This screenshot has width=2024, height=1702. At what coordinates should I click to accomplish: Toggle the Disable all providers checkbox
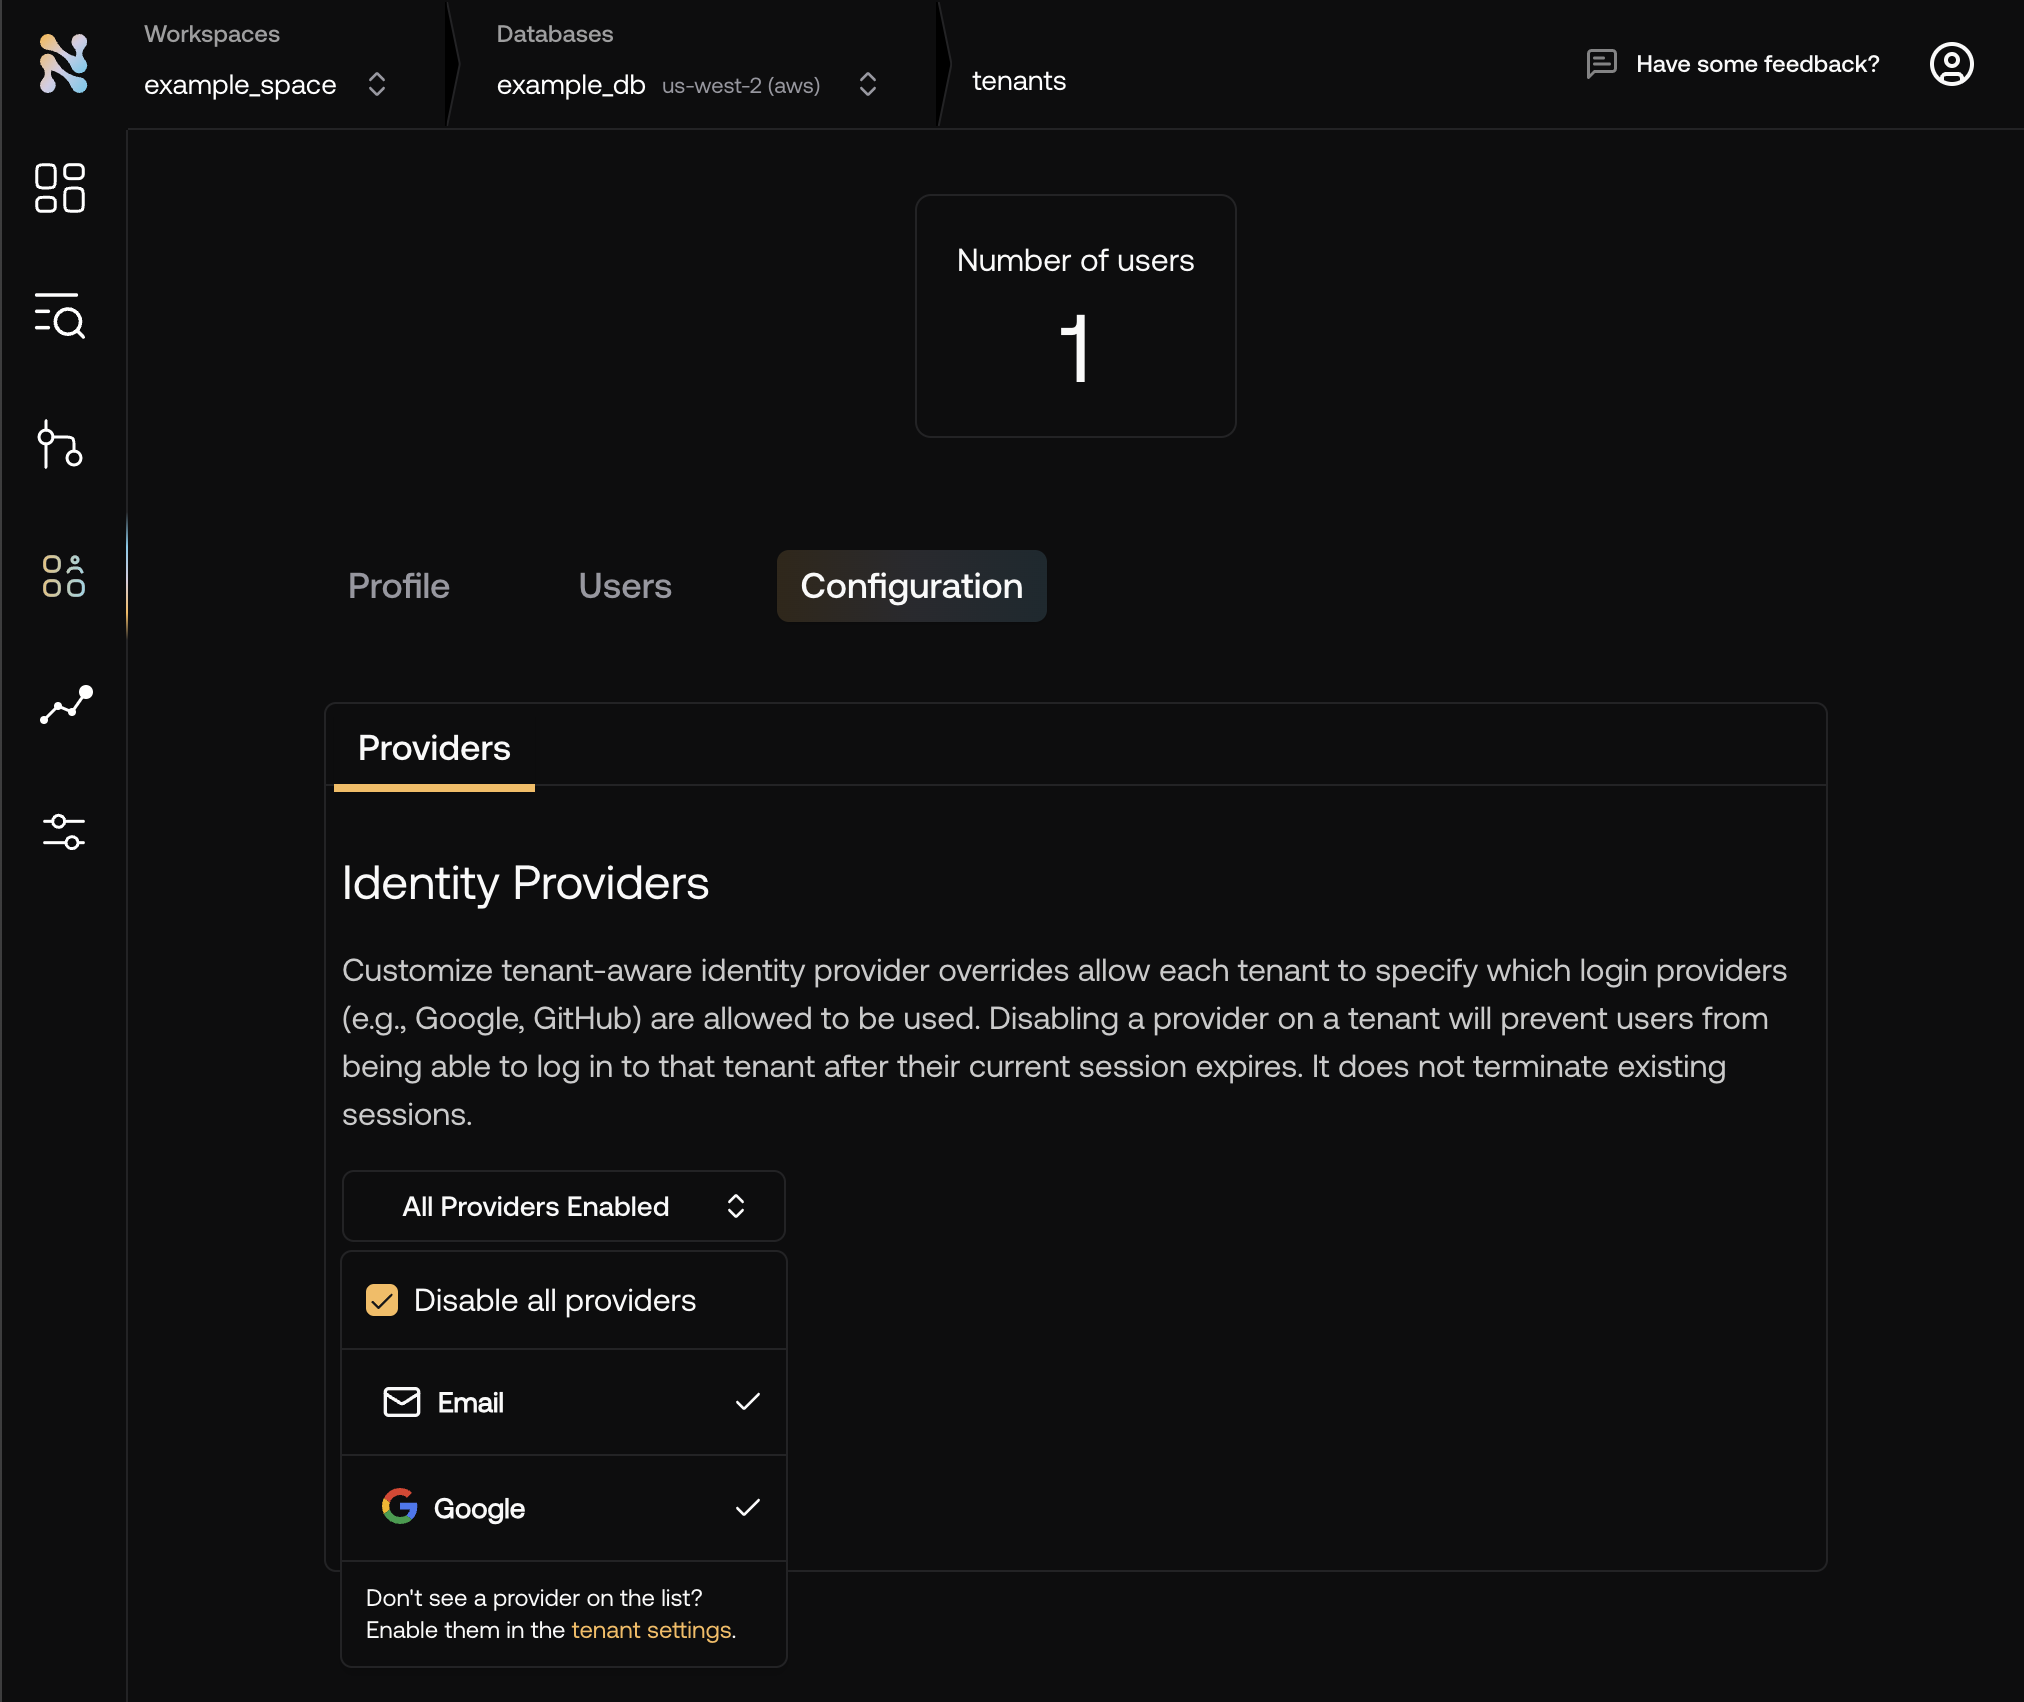382,1300
